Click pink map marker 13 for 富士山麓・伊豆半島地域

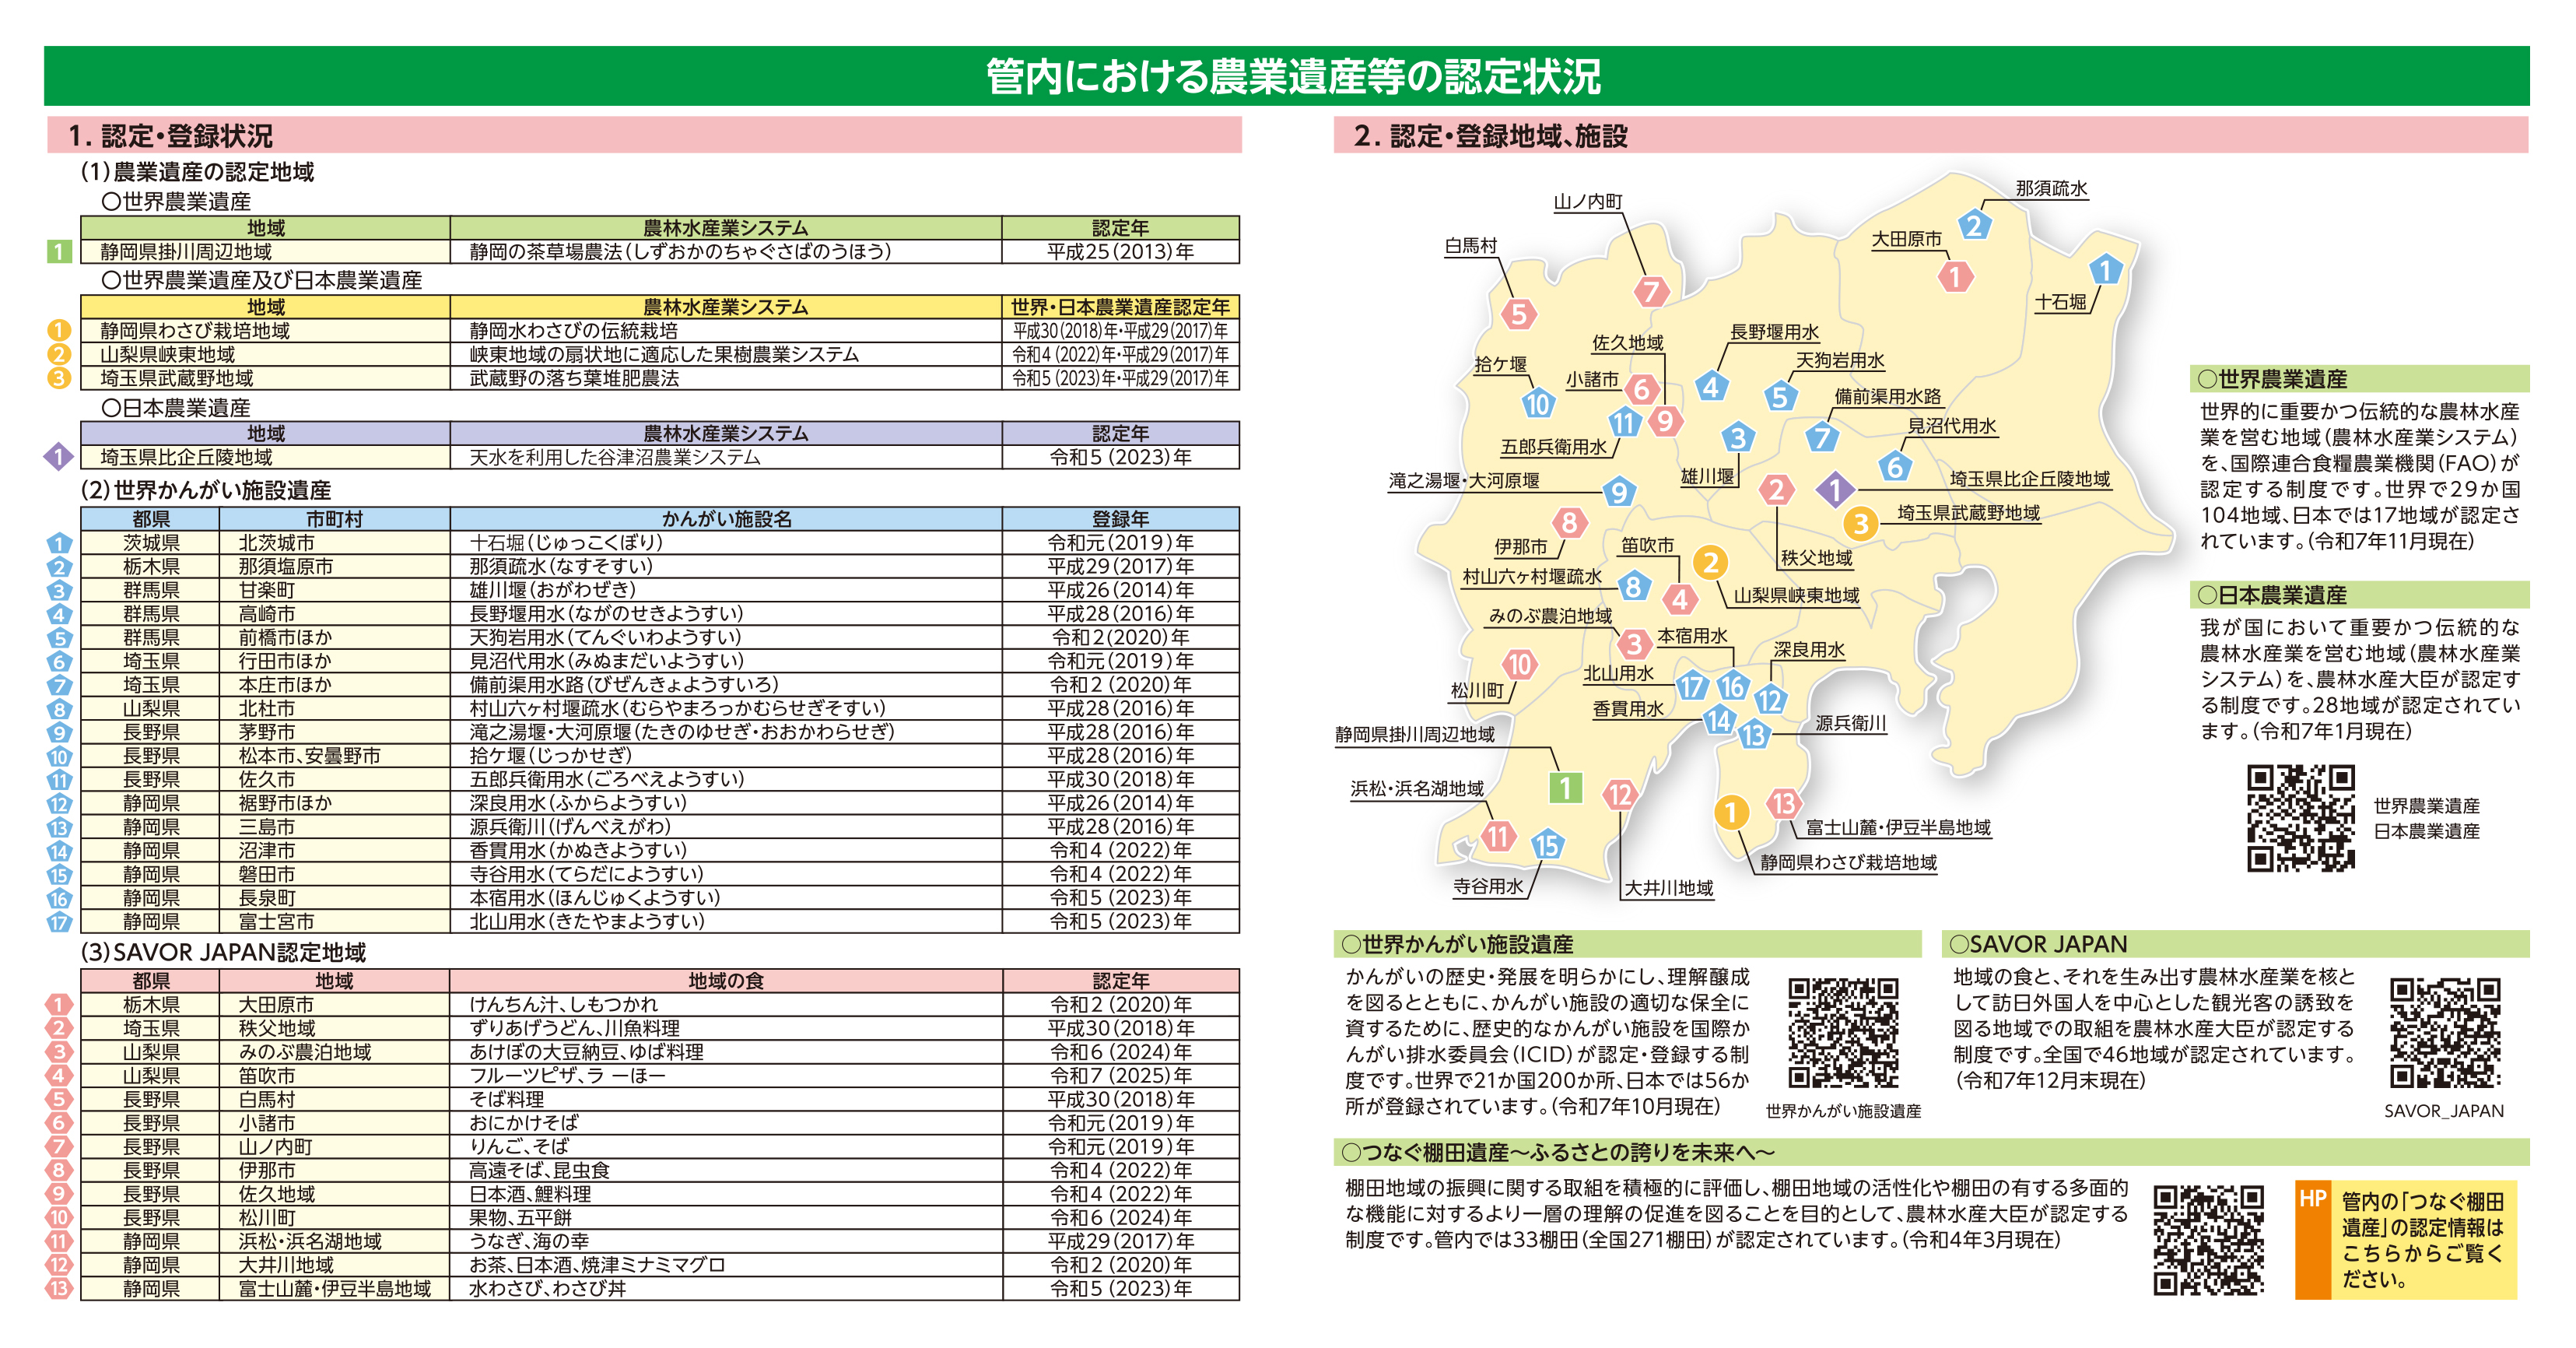(1783, 803)
